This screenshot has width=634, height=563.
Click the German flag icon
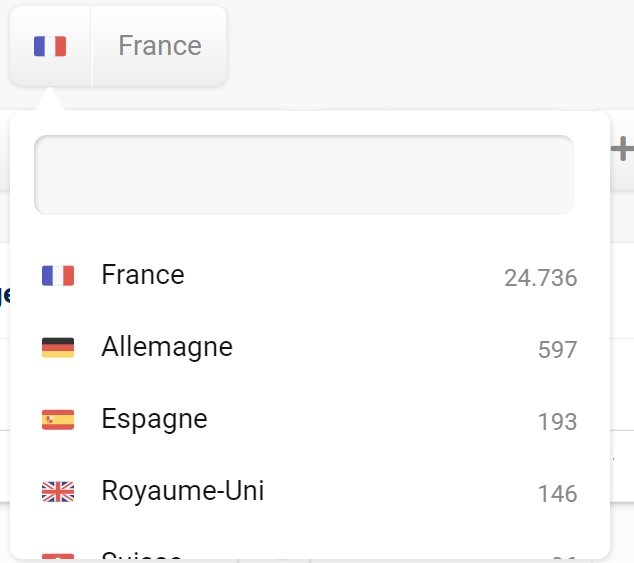58,348
